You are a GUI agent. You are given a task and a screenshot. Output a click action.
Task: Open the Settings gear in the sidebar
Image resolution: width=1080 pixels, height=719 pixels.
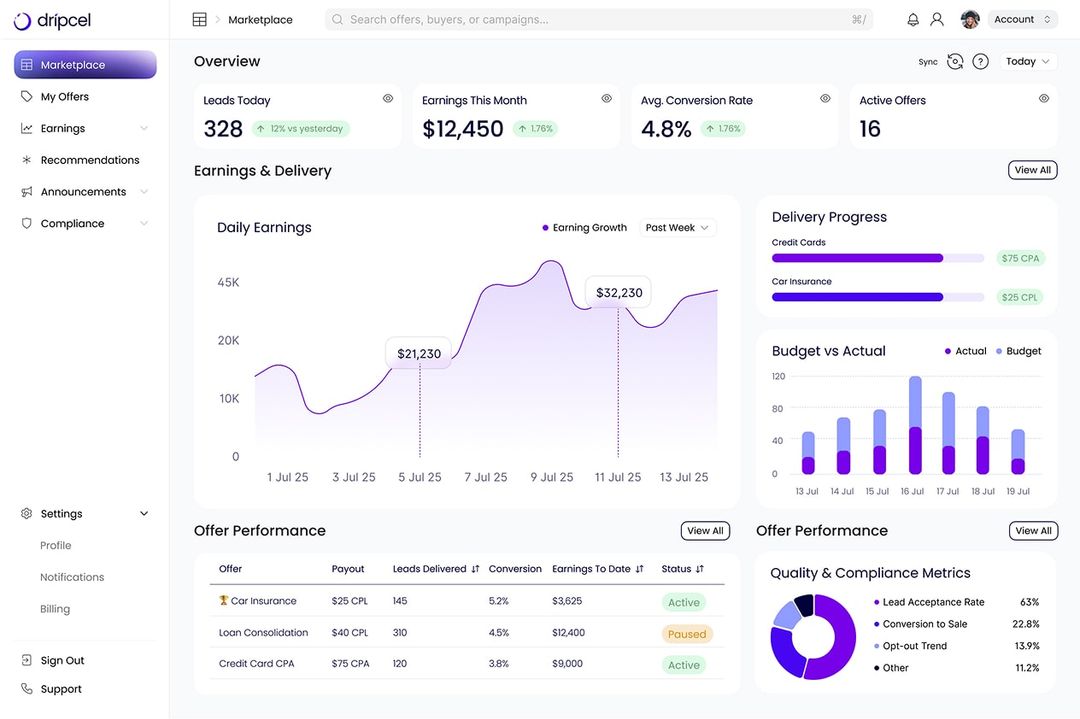[25, 513]
